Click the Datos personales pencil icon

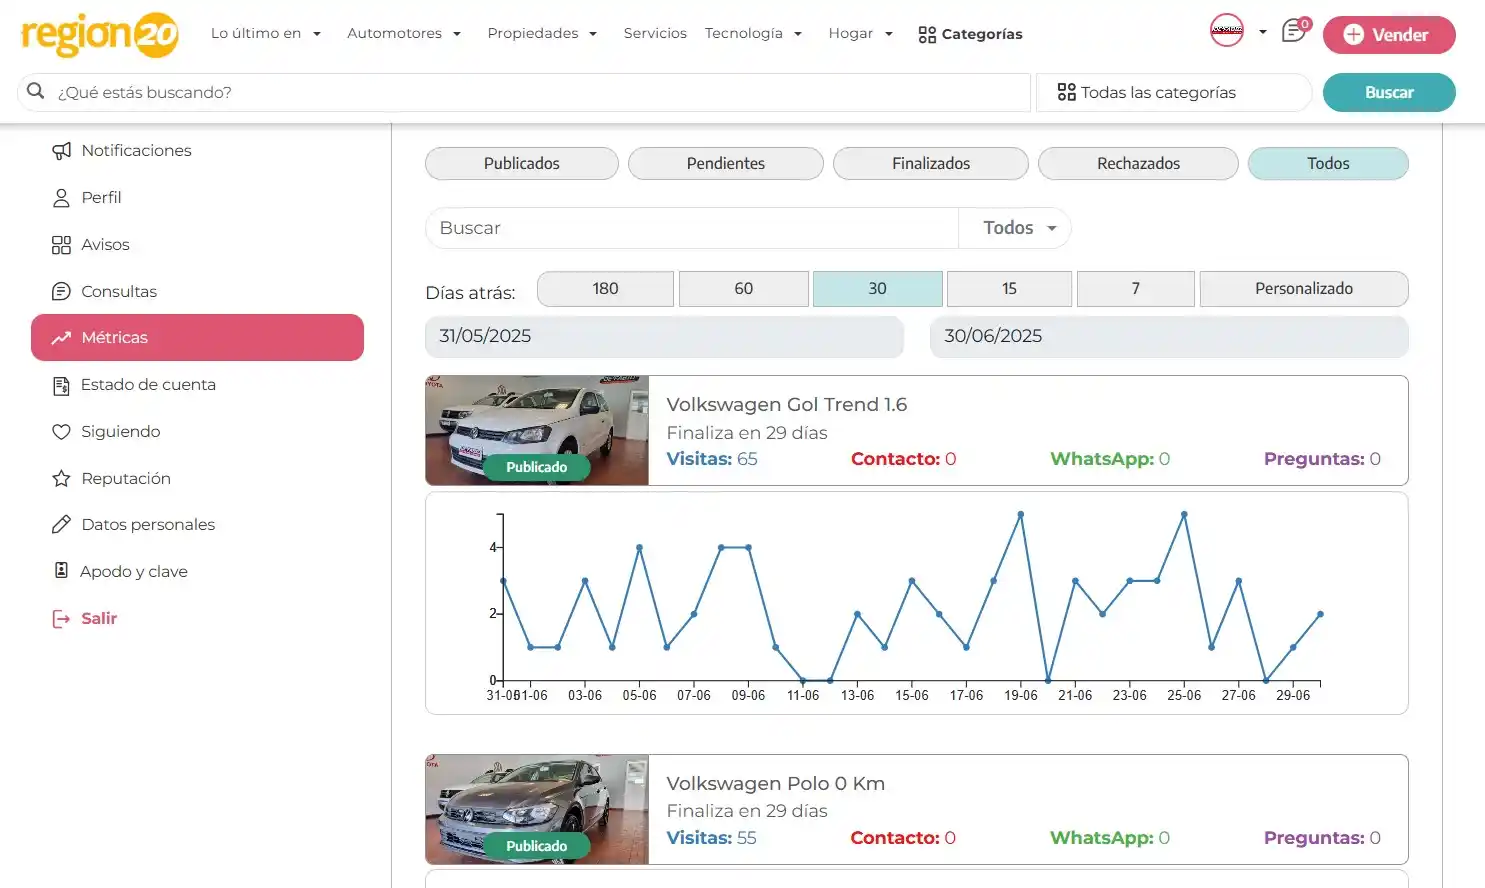61,525
